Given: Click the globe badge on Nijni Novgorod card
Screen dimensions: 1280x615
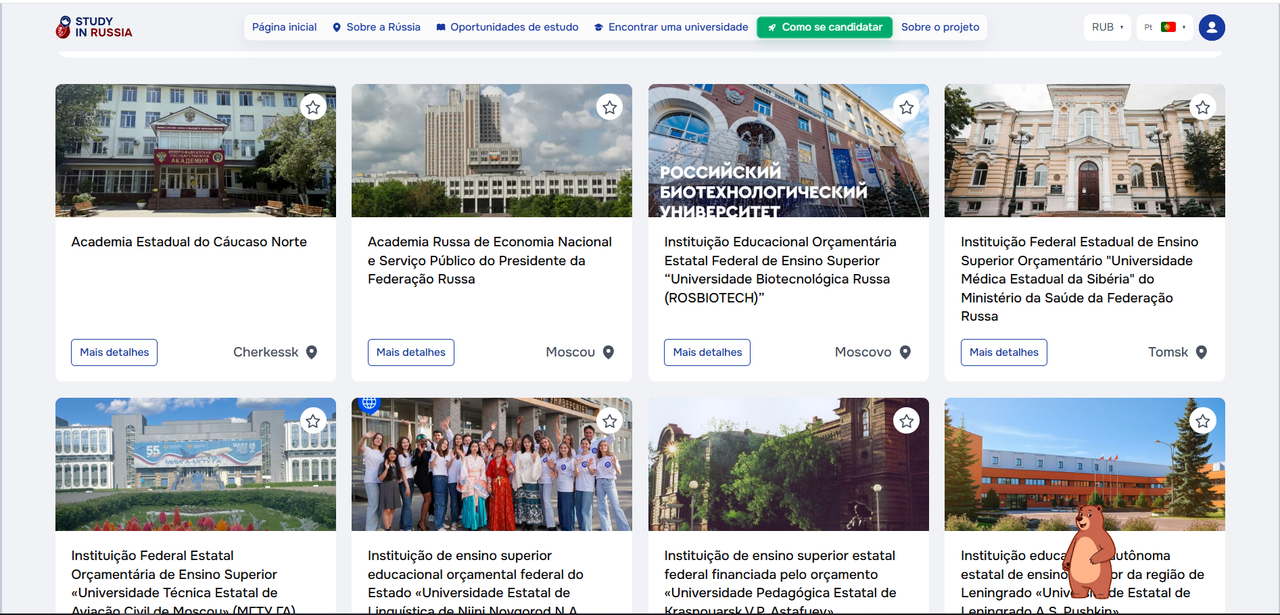Looking at the screenshot, I should click(368, 403).
